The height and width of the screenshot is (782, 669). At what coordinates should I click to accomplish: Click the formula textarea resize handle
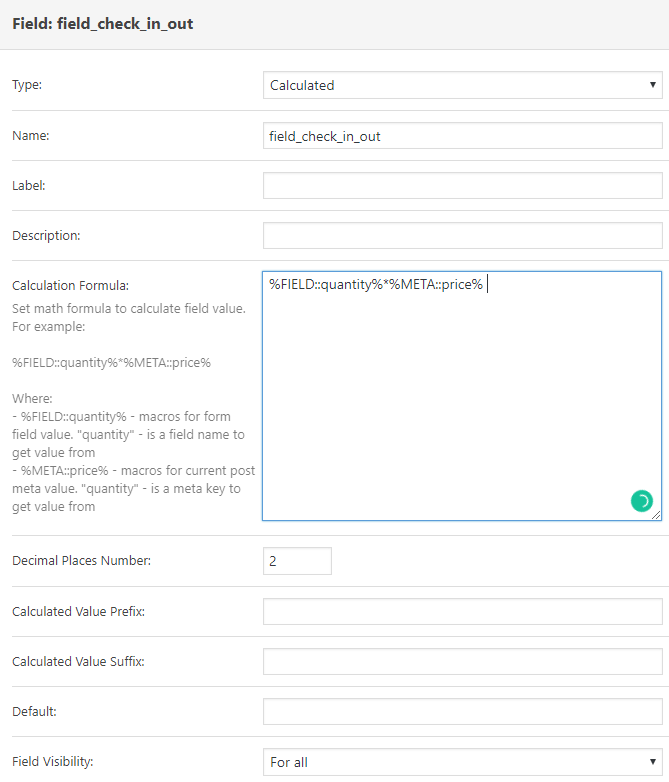pyautogui.click(x=657, y=516)
